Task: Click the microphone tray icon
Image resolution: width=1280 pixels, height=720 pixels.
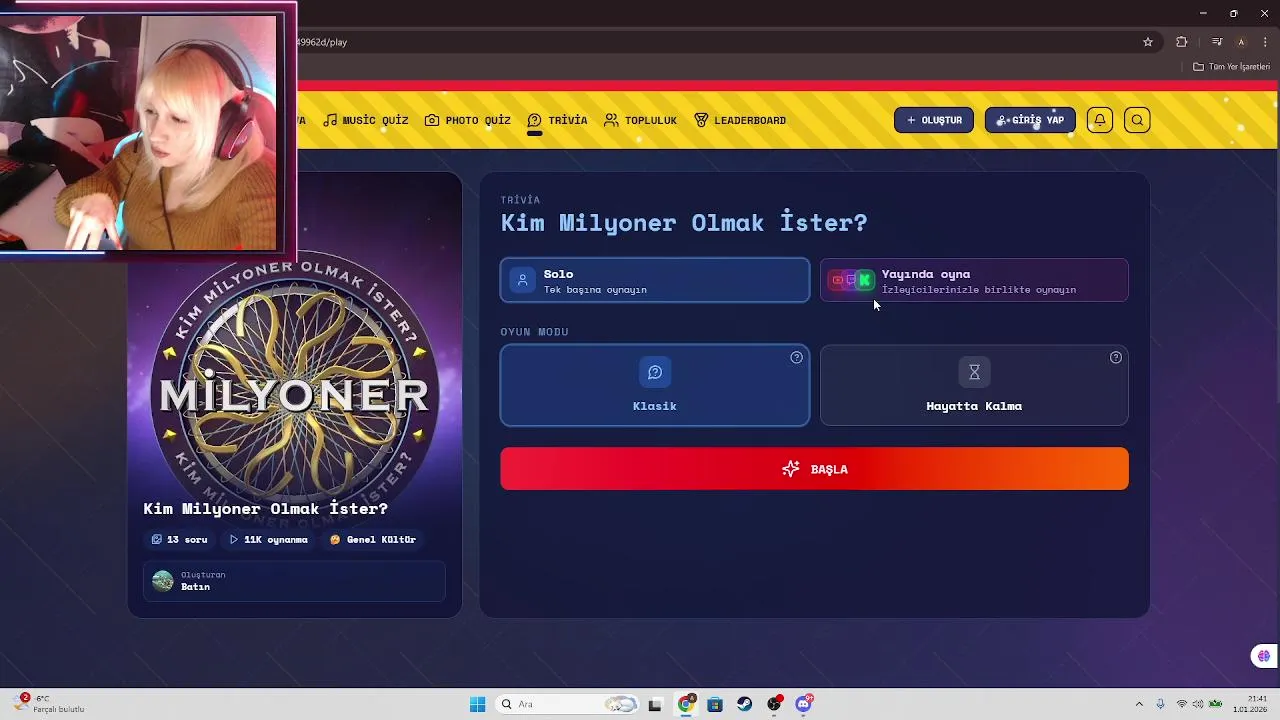Action: [x=1160, y=704]
